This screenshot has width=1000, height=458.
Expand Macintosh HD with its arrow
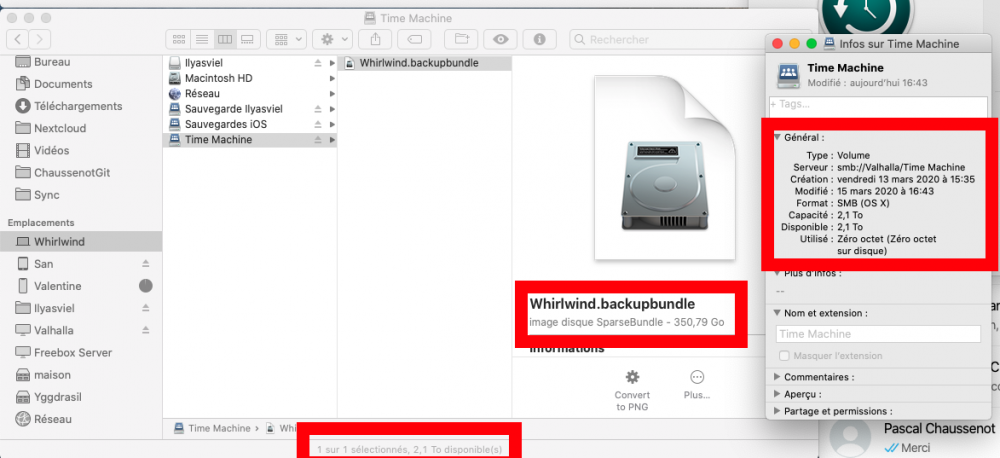click(x=332, y=78)
